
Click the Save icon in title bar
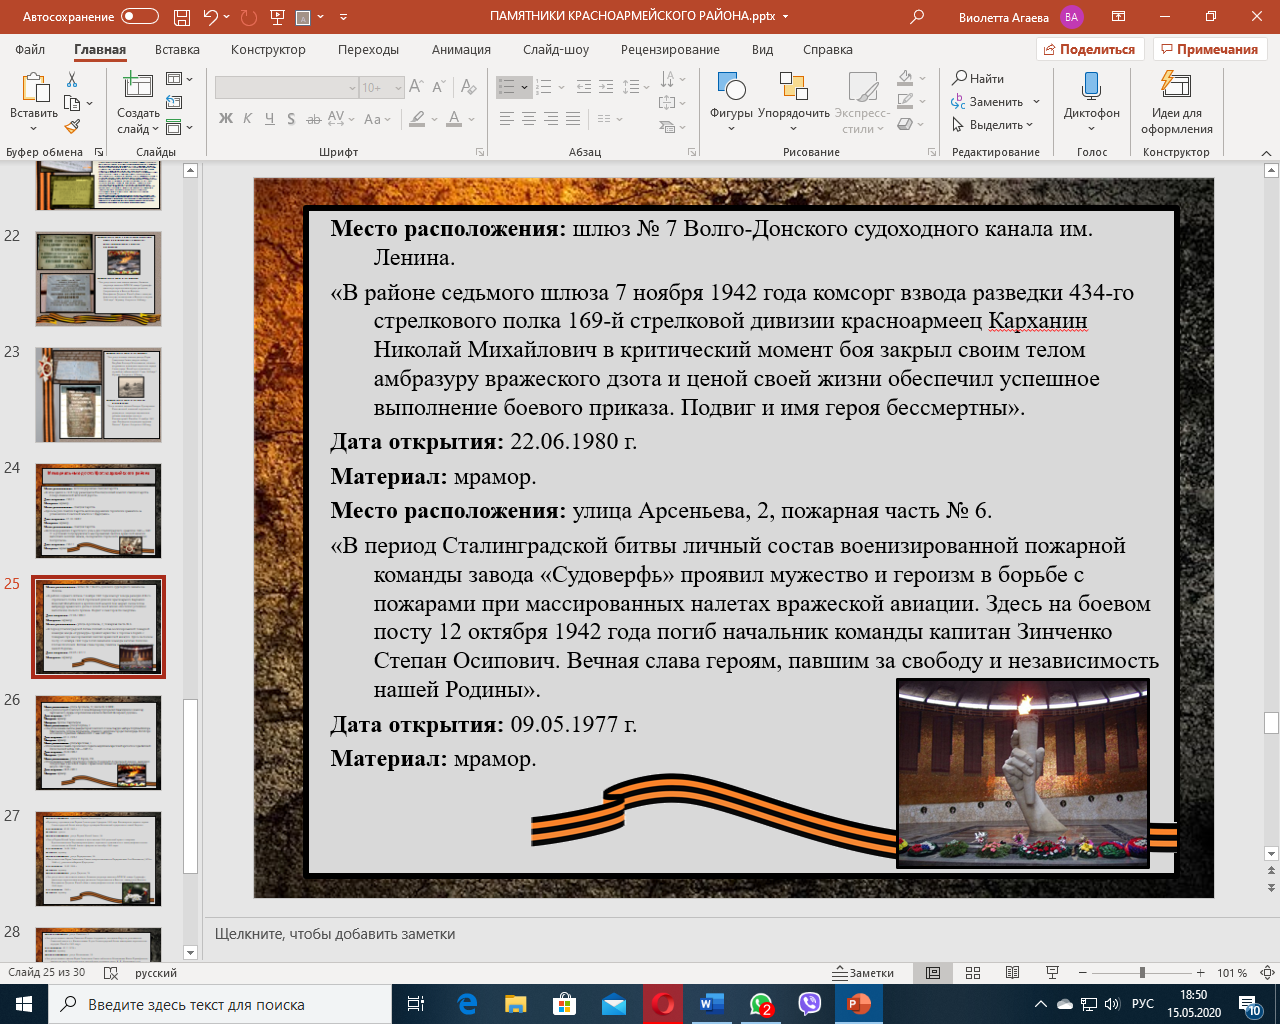point(181,17)
